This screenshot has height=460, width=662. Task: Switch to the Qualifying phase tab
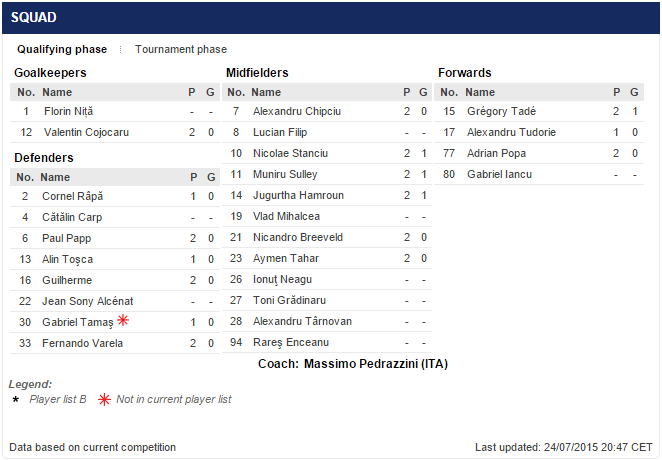click(62, 49)
